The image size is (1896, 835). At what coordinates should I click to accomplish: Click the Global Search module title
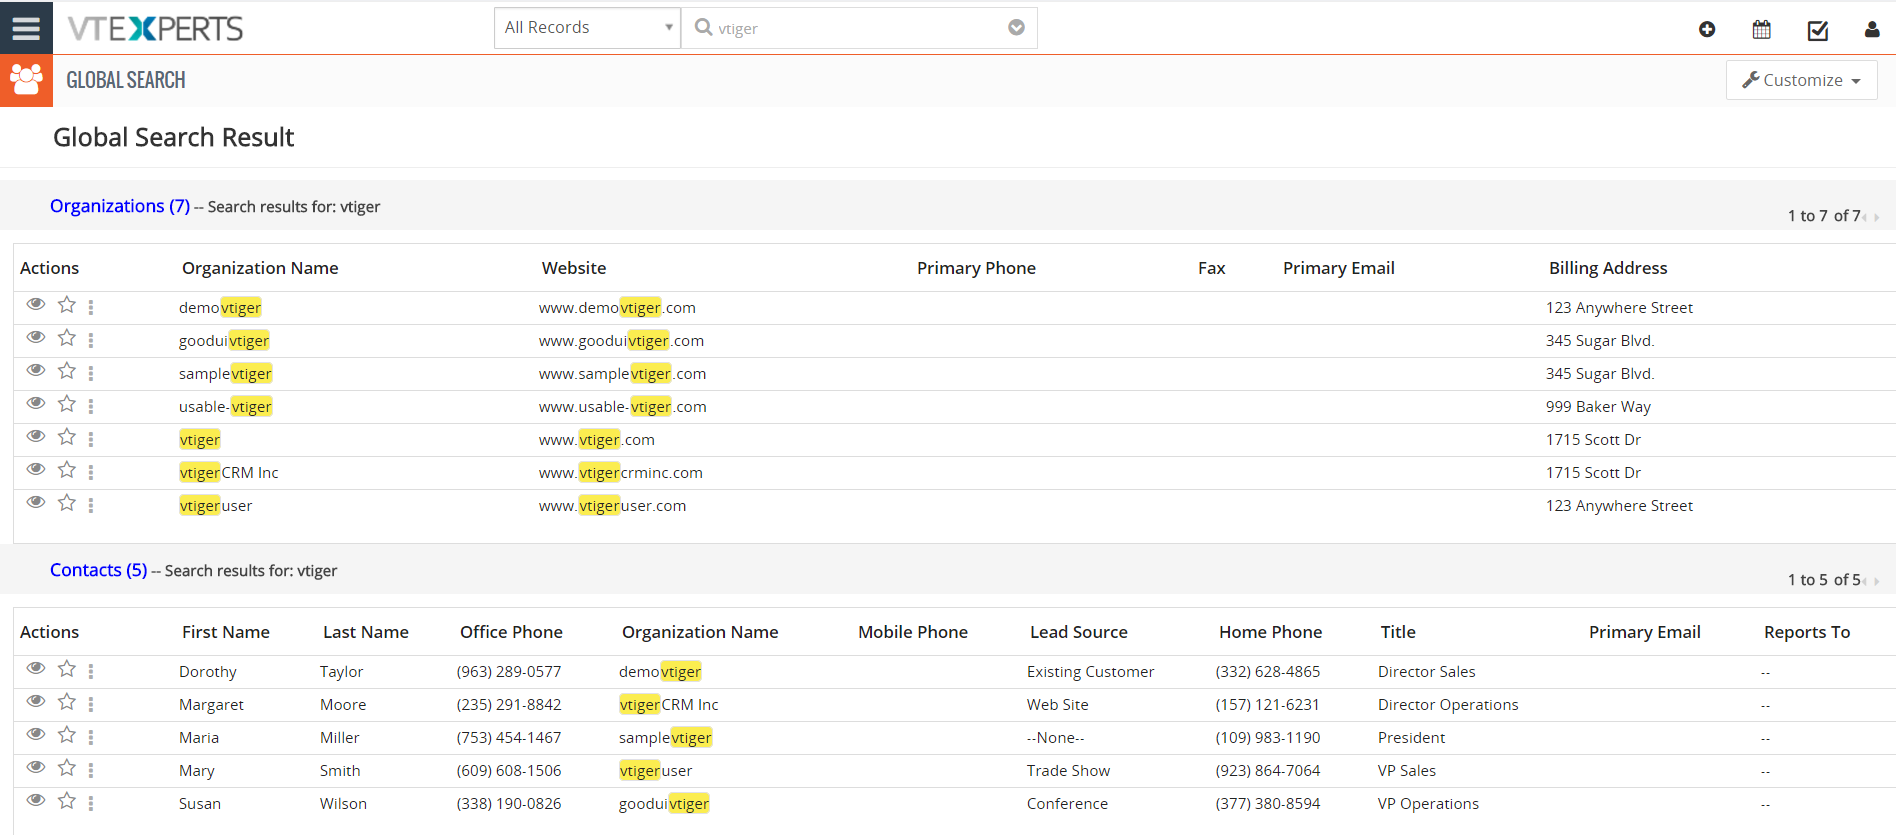pyautogui.click(x=126, y=80)
